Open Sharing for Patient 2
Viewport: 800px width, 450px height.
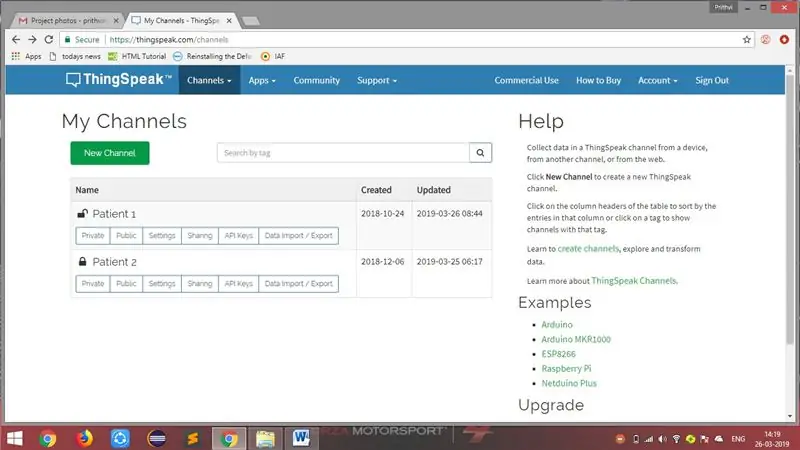199,284
